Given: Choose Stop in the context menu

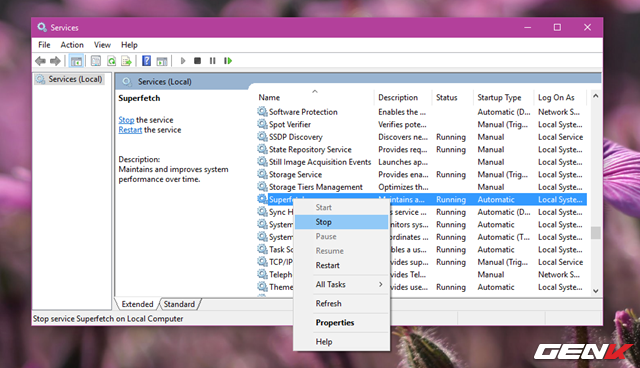Looking at the screenshot, I should coord(341,222).
